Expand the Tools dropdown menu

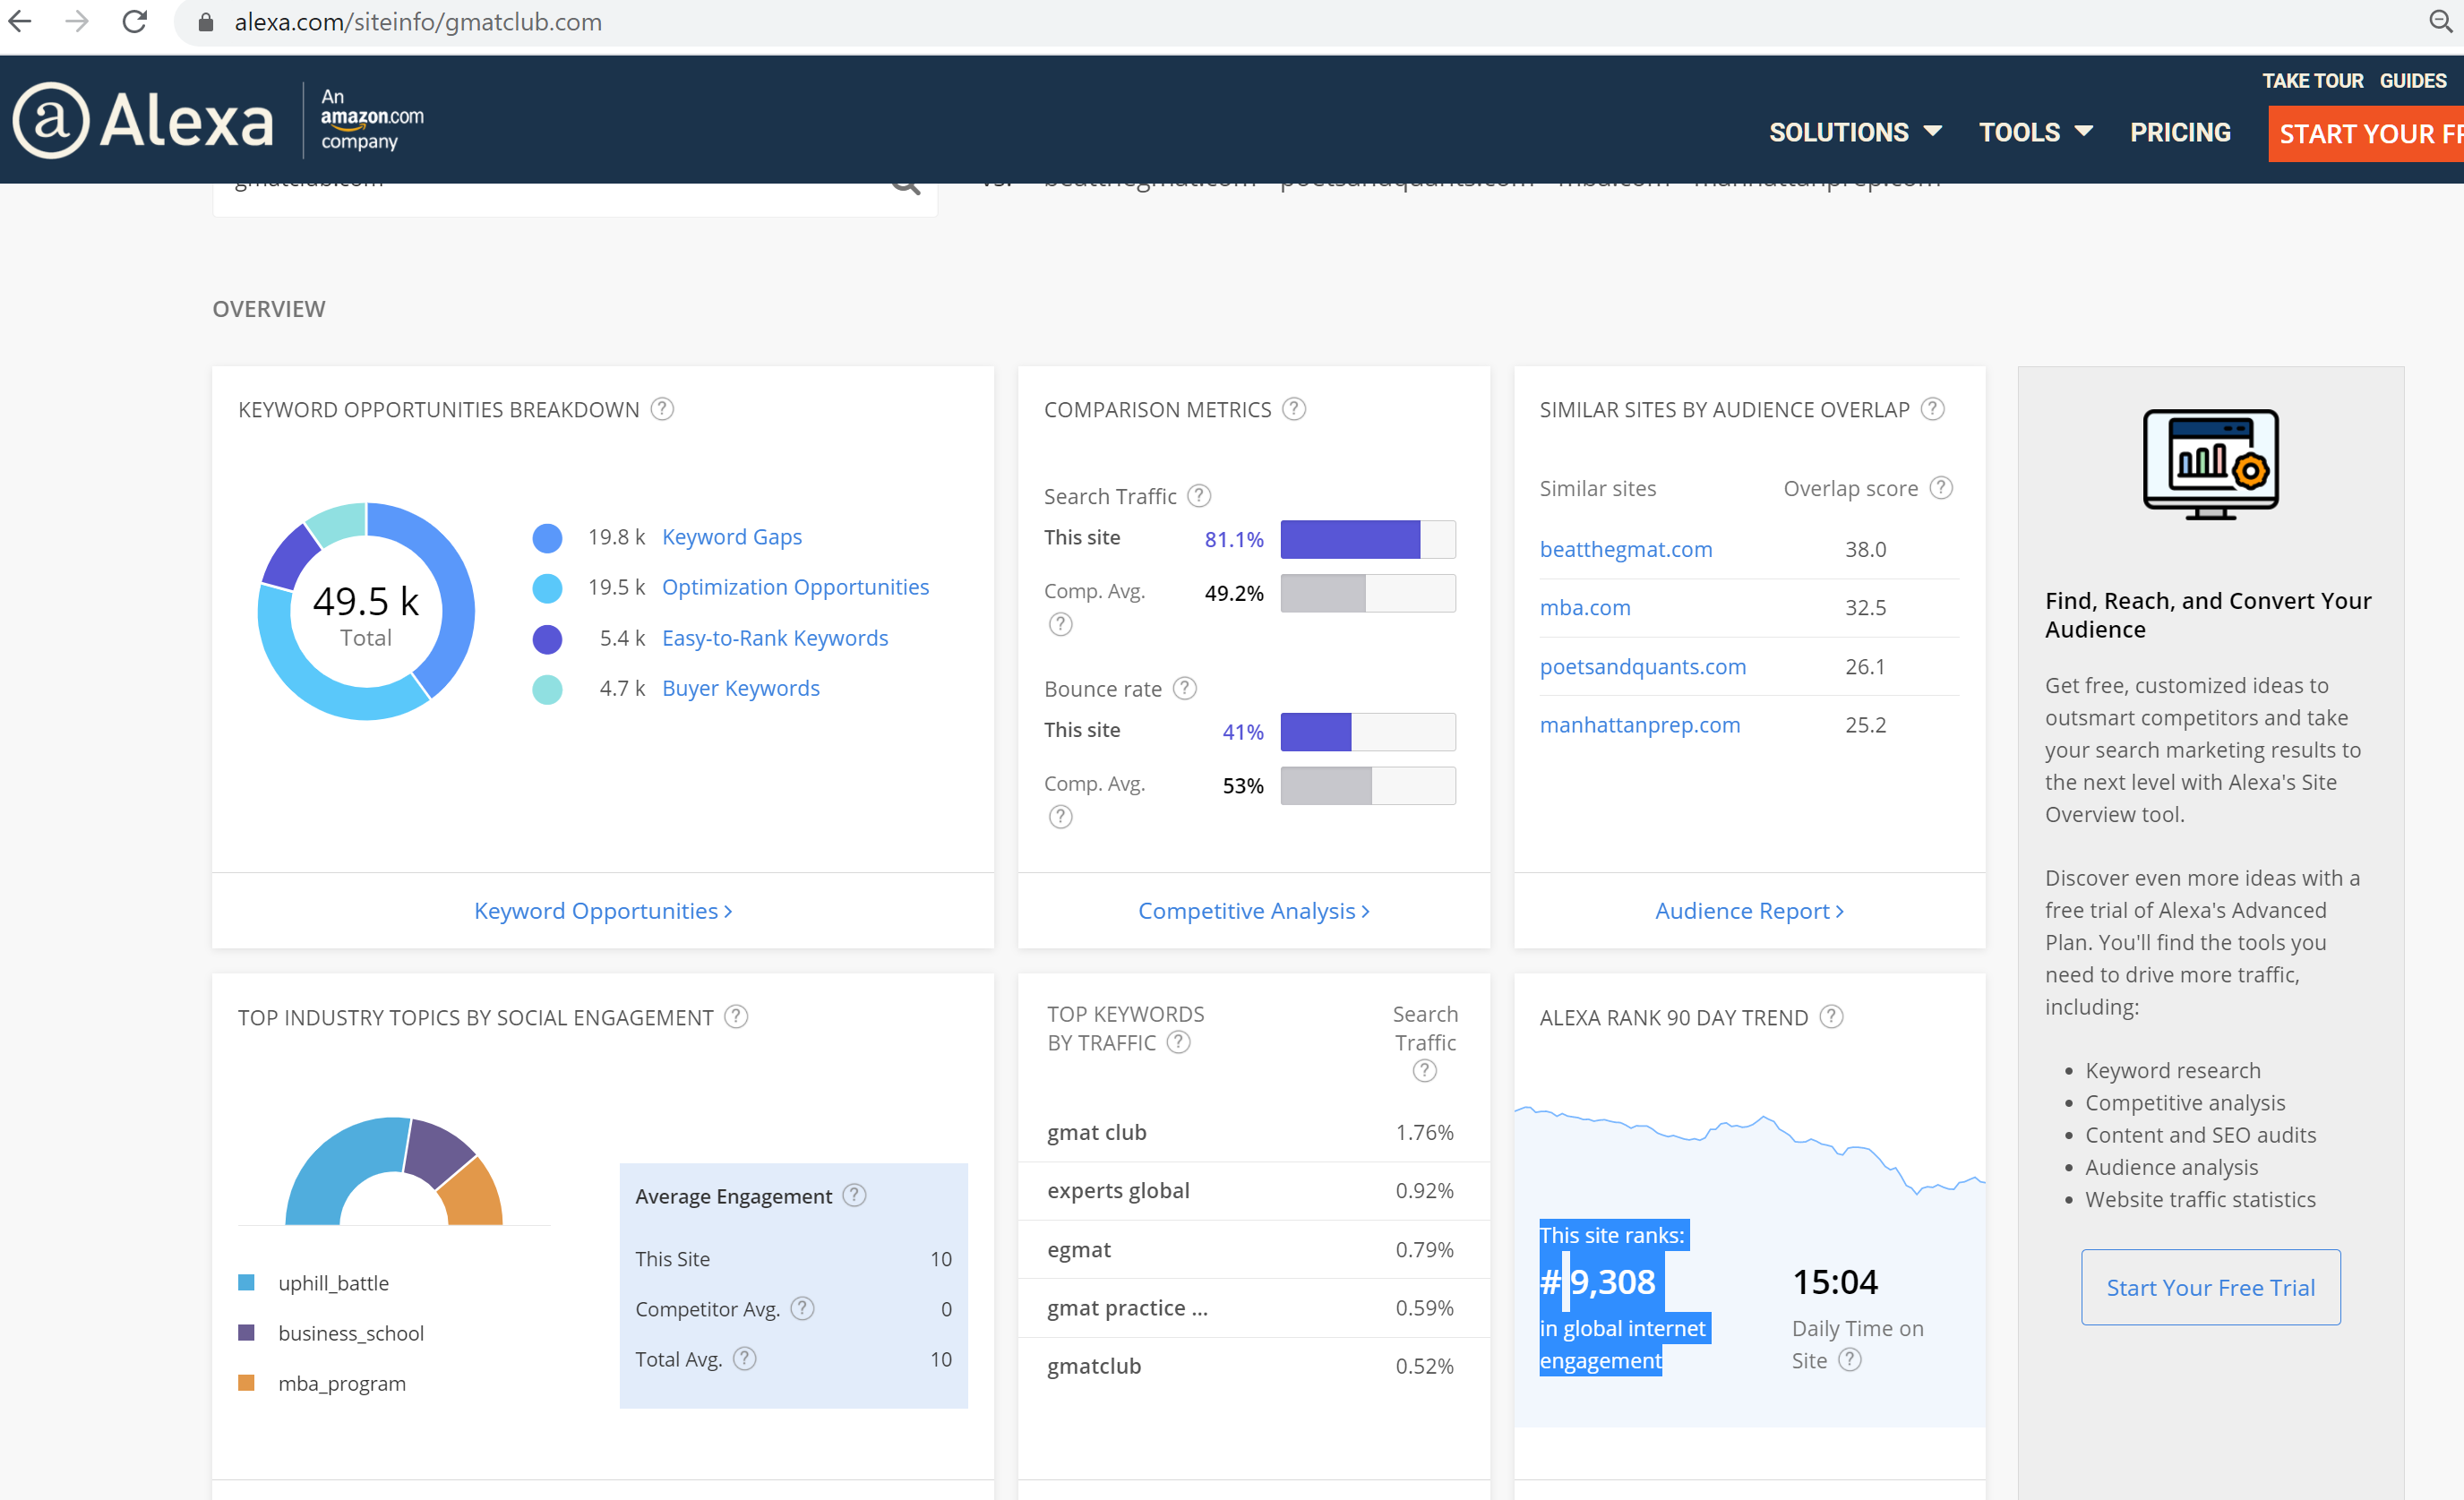click(2035, 132)
